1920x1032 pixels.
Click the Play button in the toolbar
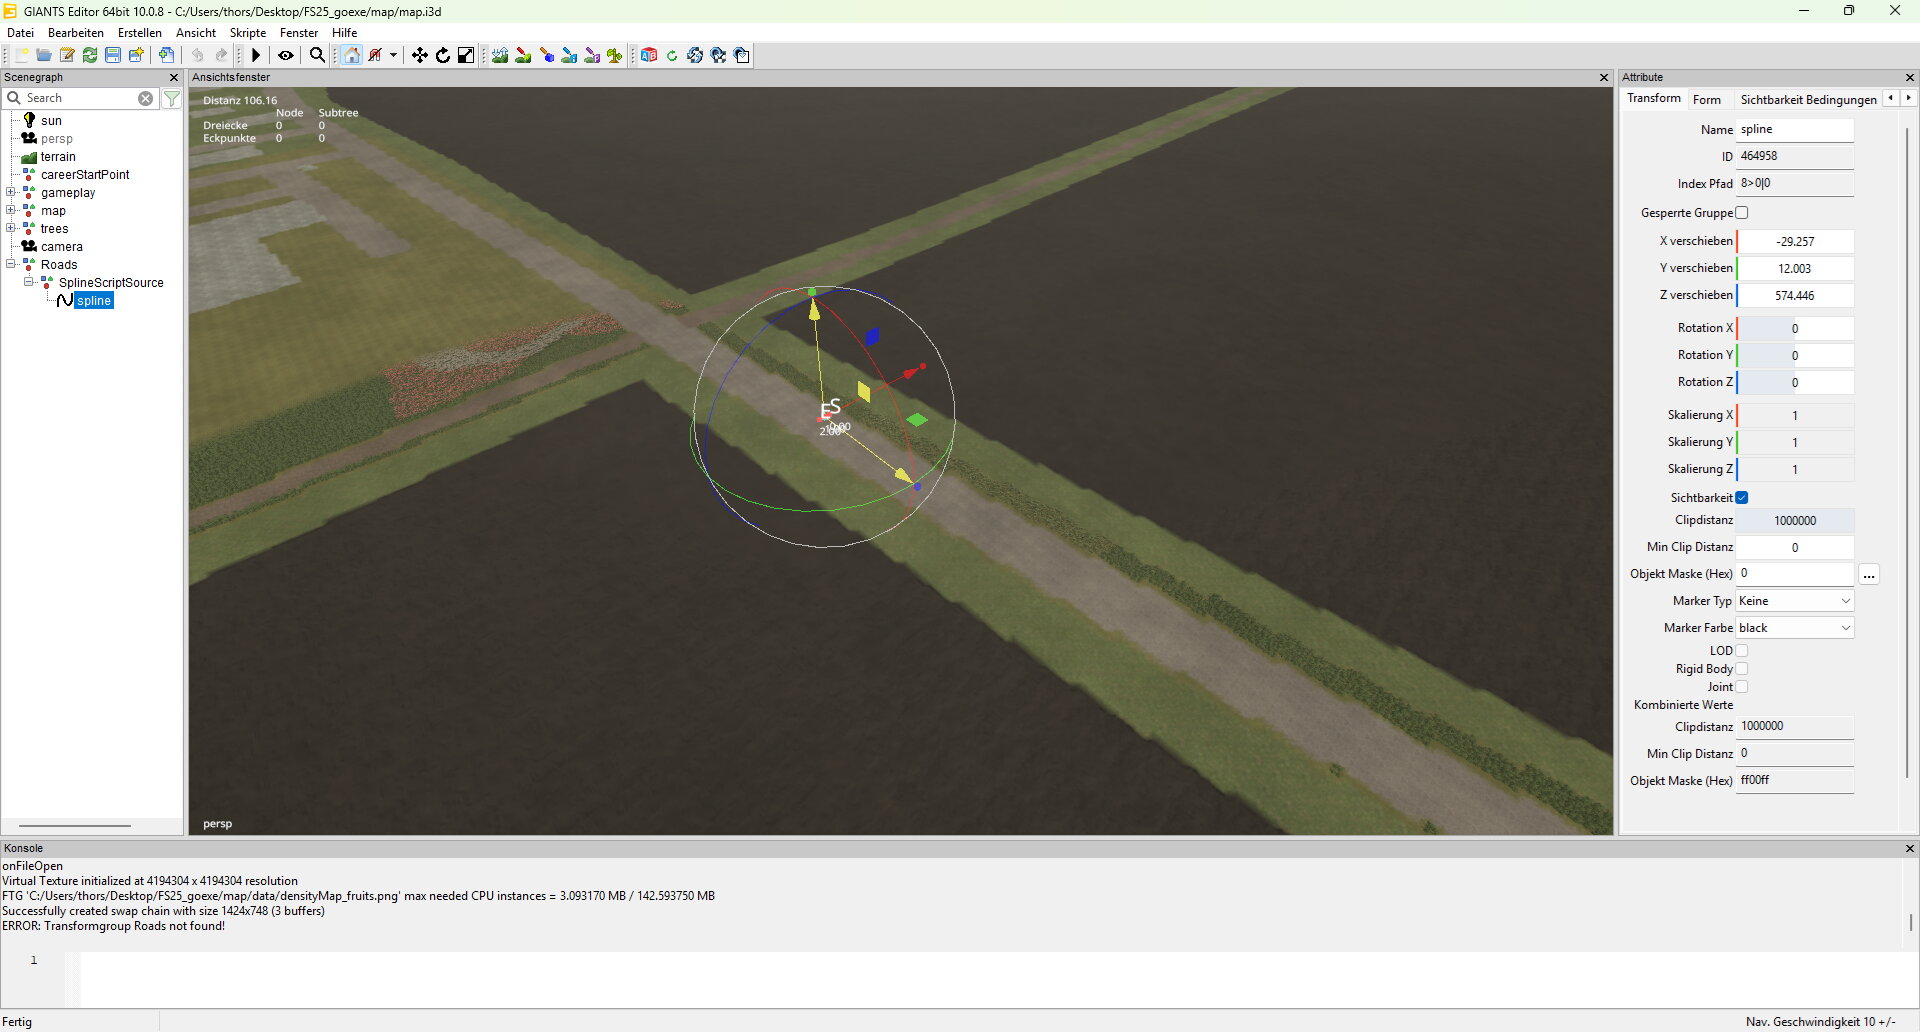coord(256,56)
